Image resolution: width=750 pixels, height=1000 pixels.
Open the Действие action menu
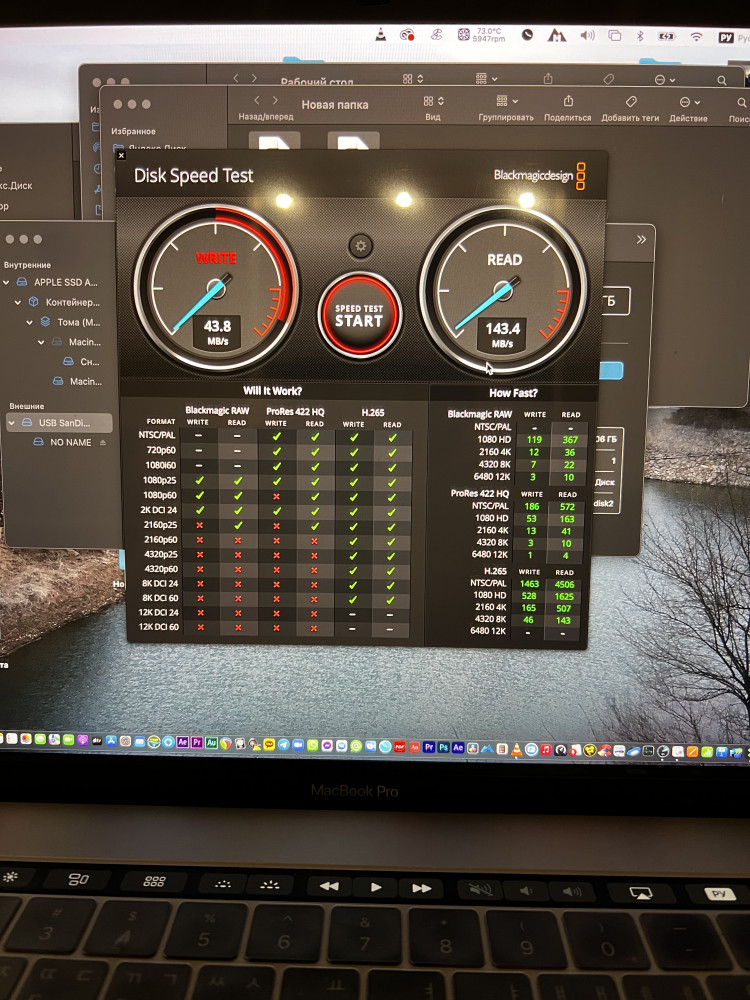point(688,101)
